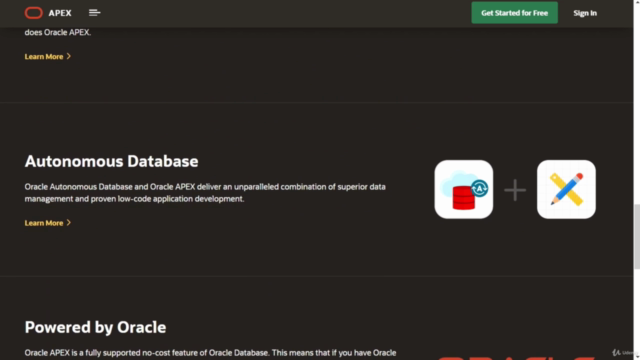
Task: Click the APEX brand text
Action: pos(60,13)
